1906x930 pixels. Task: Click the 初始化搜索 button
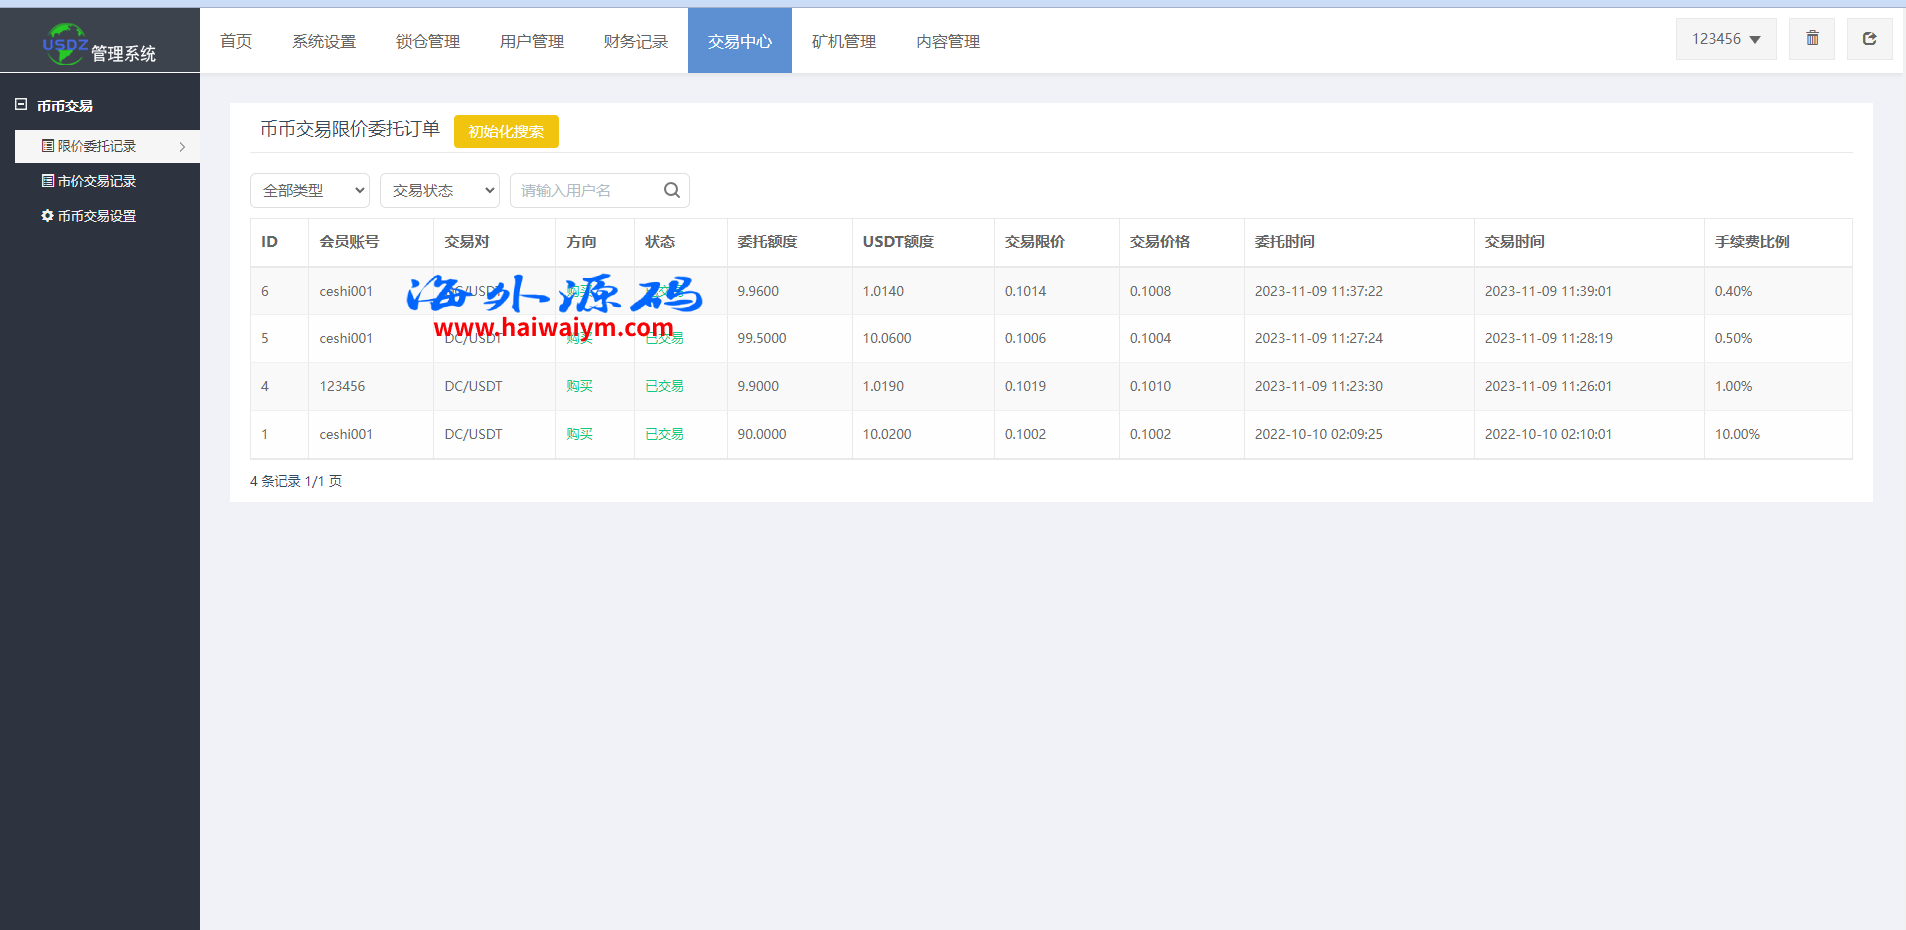[x=506, y=131]
